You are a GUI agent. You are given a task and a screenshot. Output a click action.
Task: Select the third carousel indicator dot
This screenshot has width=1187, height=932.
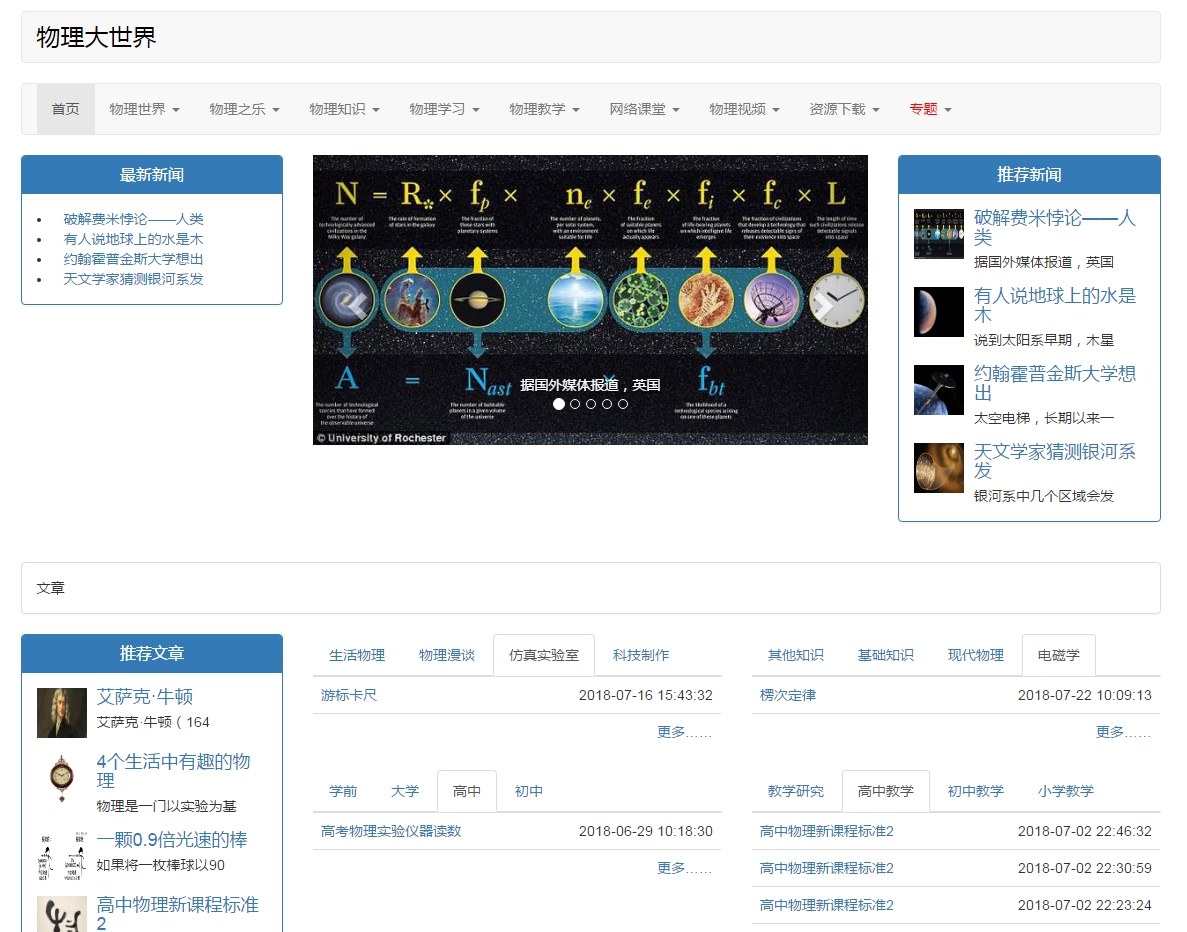[591, 404]
